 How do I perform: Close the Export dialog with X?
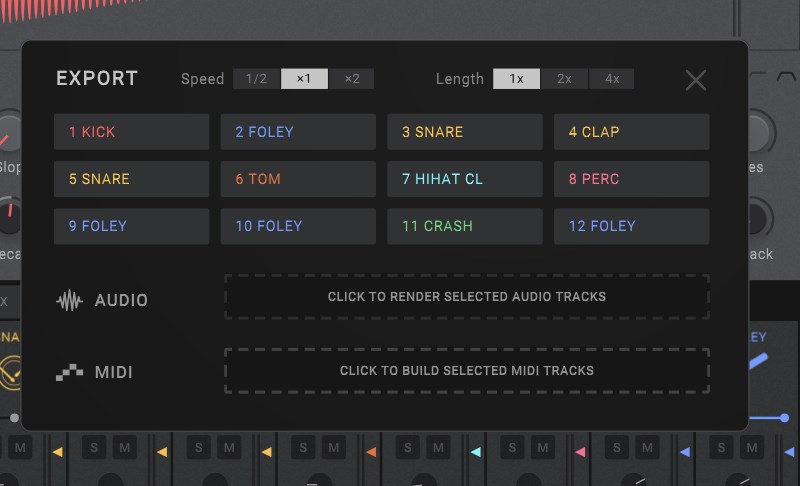[x=696, y=81]
